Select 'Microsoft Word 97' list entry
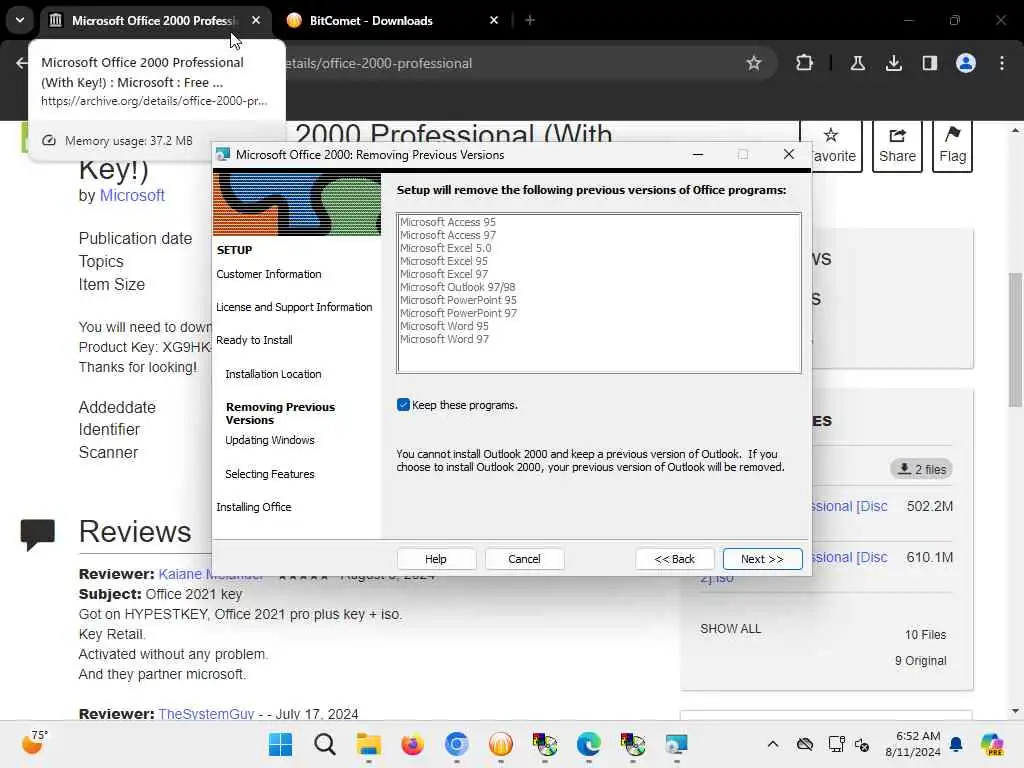 coord(444,339)
